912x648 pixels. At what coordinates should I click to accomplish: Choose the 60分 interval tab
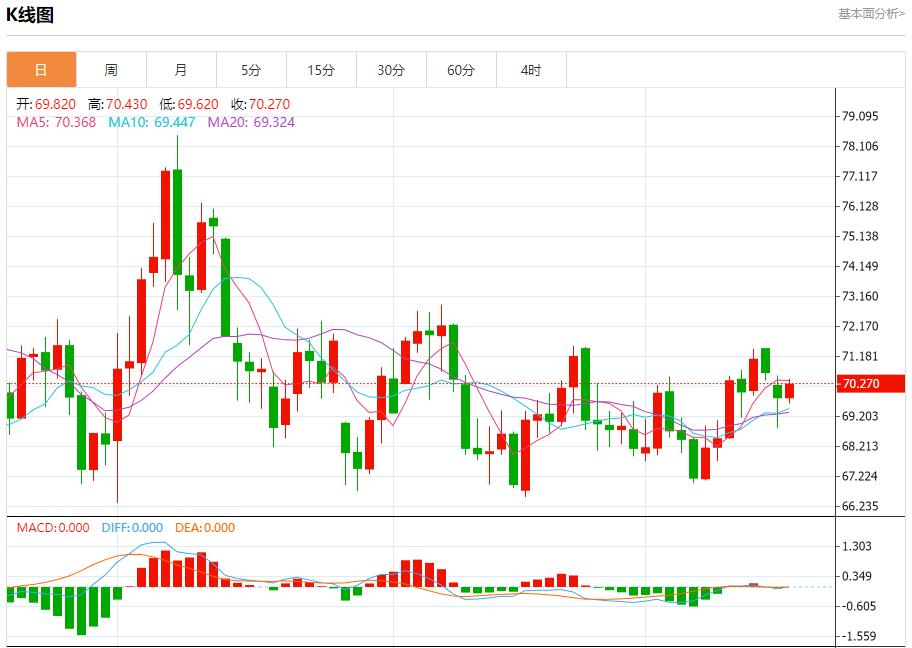point(461,70)
